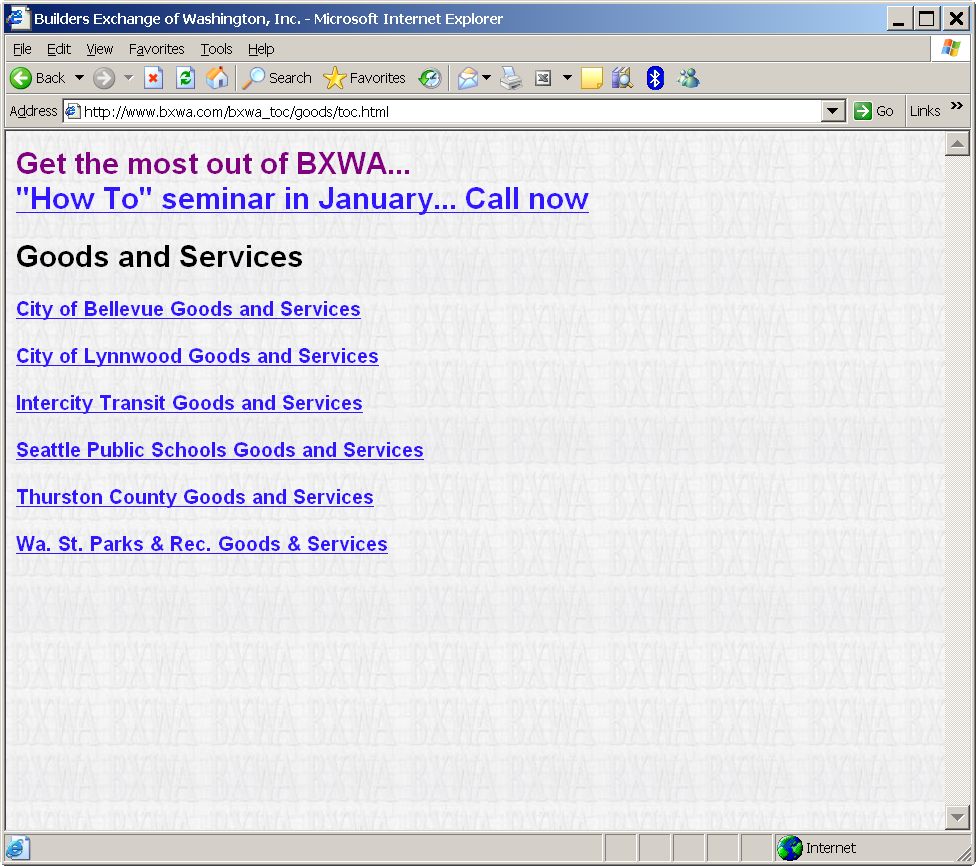Open the Back history dropdown arrow

[x=80, y=78]
